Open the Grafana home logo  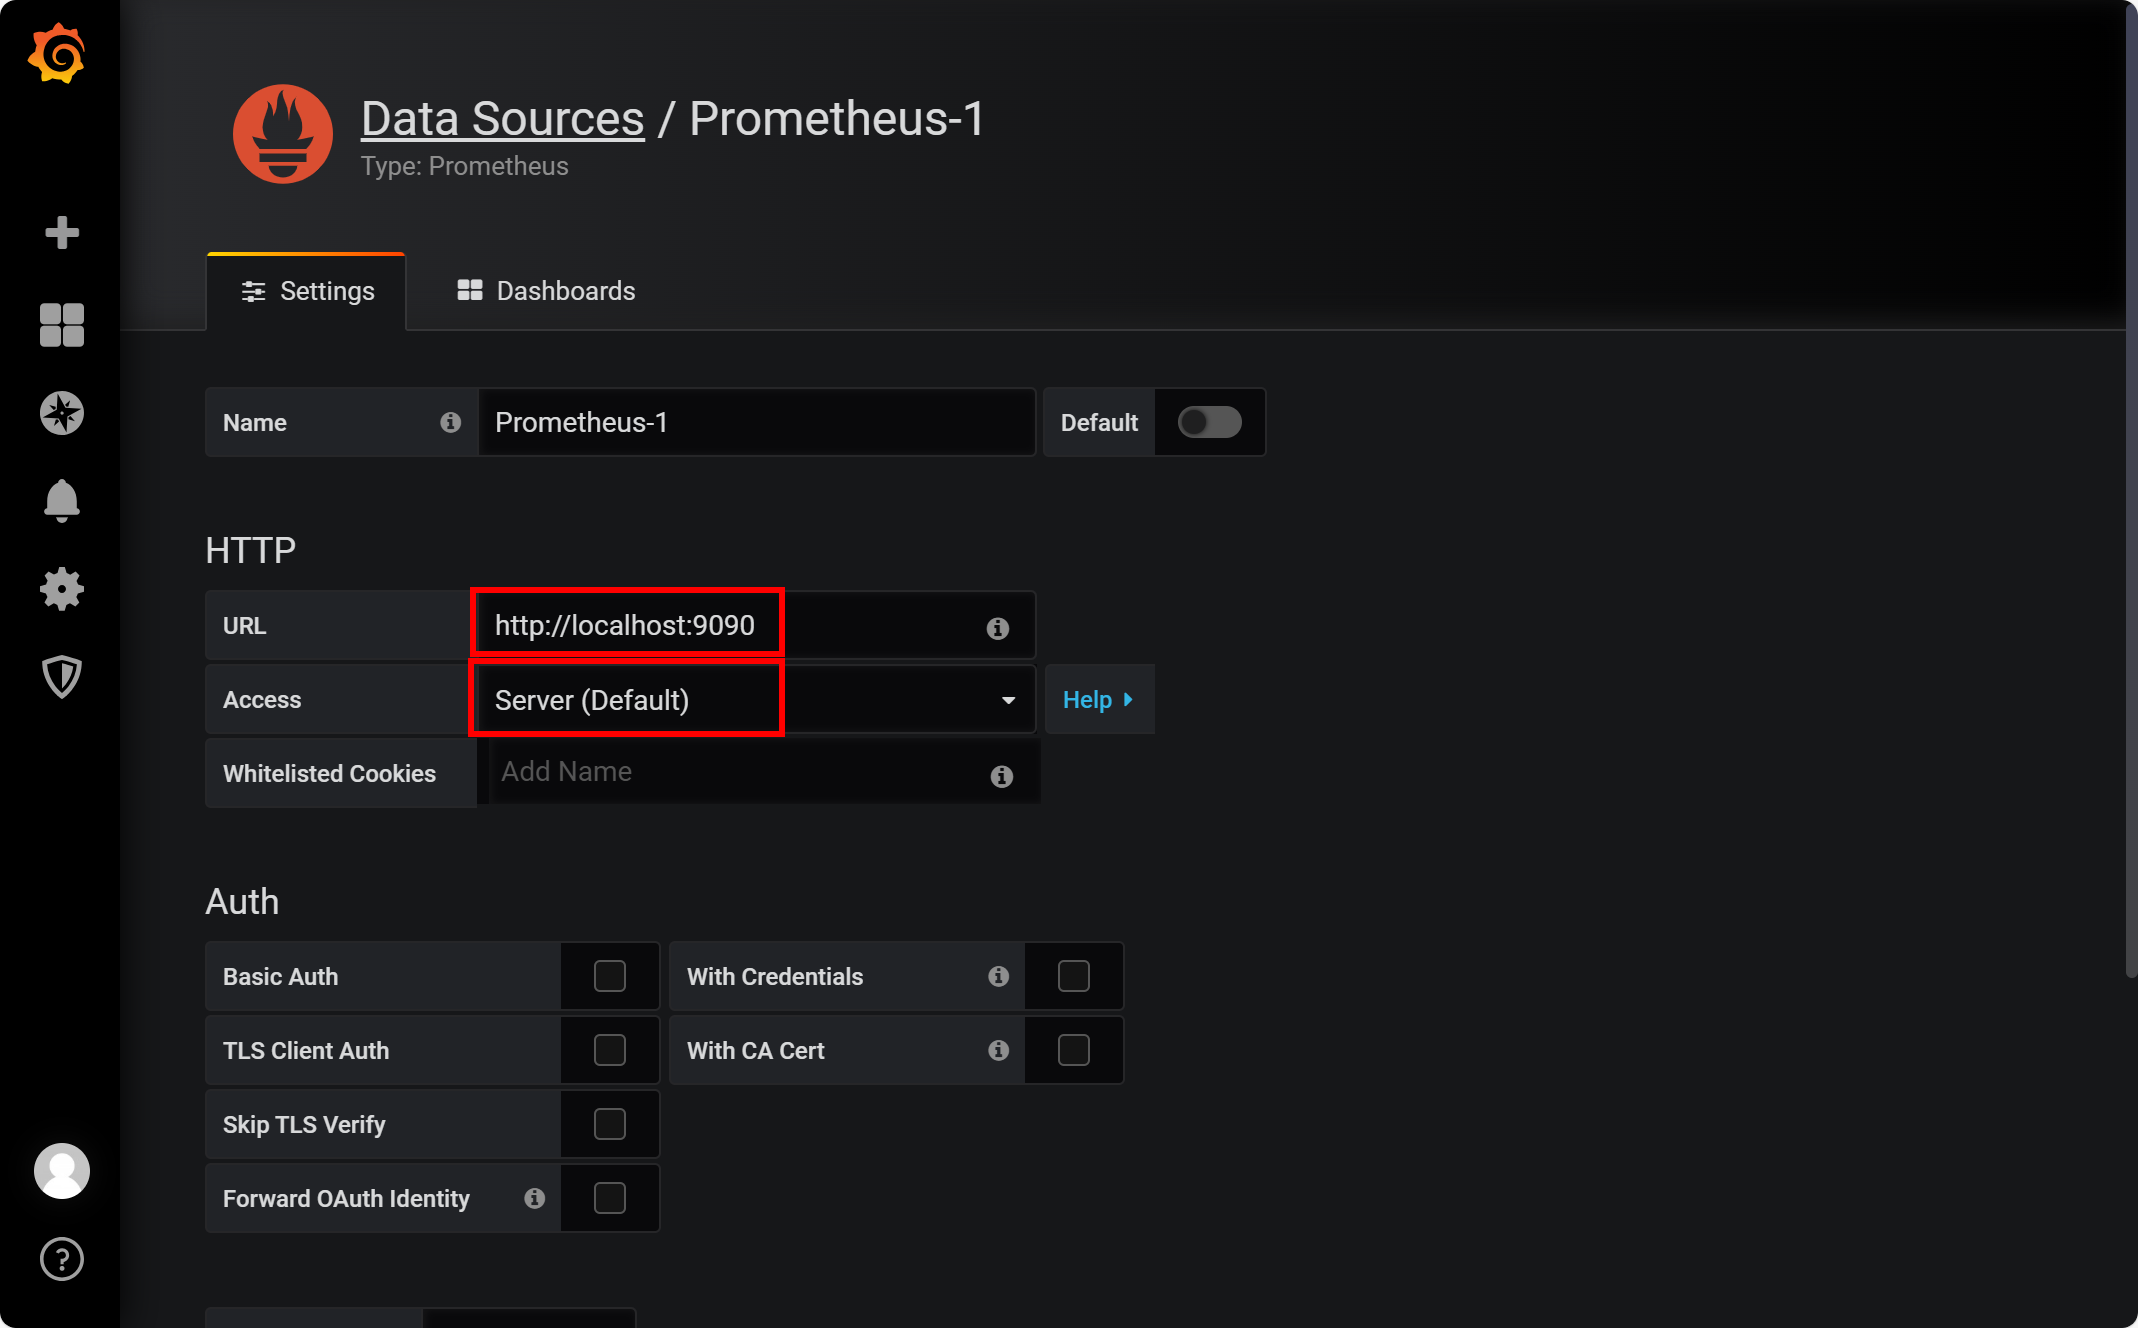[x=57, y=53]
